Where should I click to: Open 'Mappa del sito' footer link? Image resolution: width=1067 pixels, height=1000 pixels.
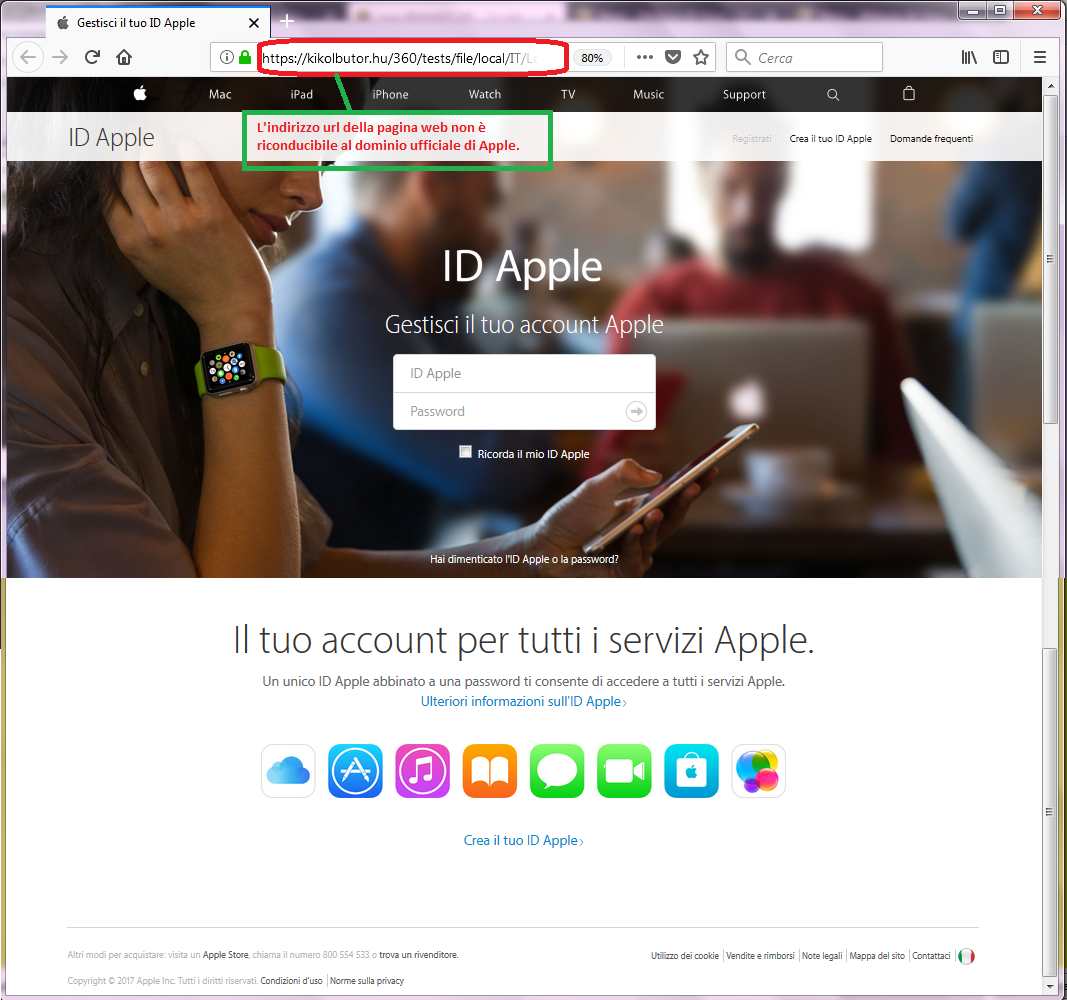(877, 956)
